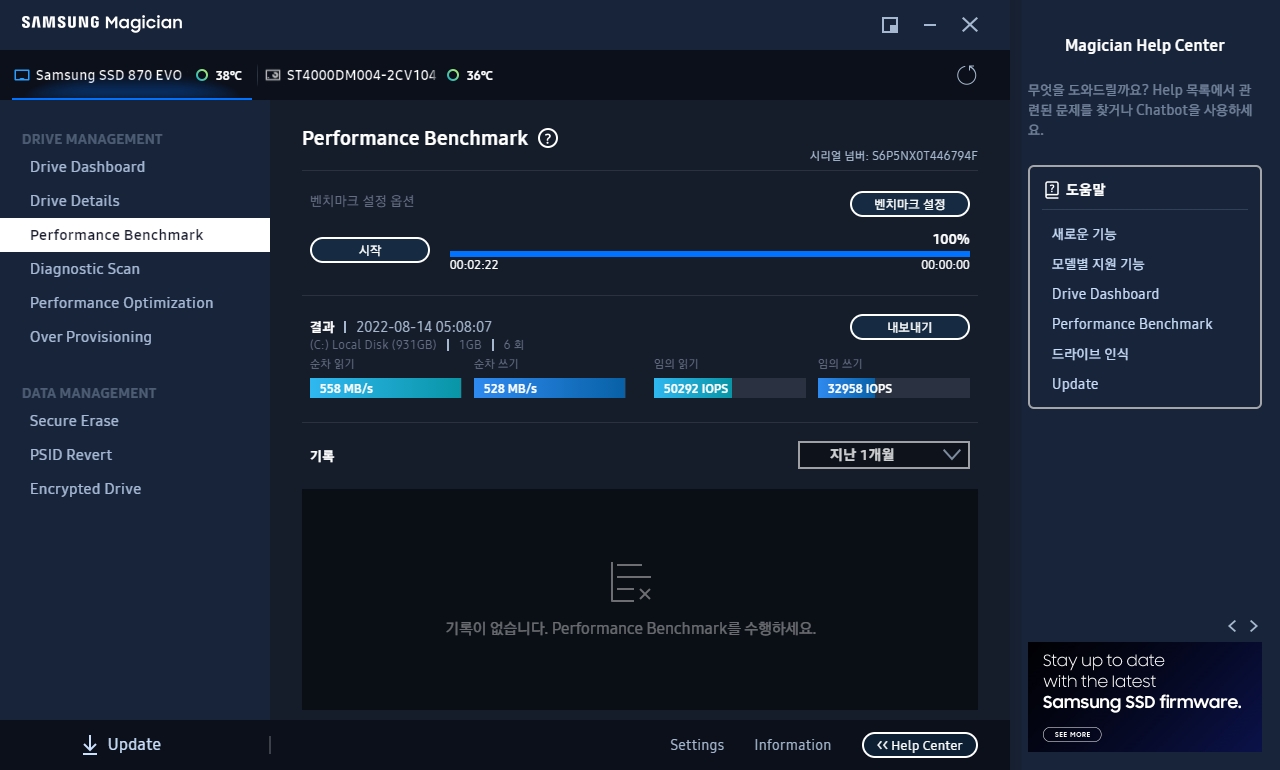1280x770 pixels.
Task: Click the Help Center collapse button
Action: pyautogui.click(x=920, y=745)
